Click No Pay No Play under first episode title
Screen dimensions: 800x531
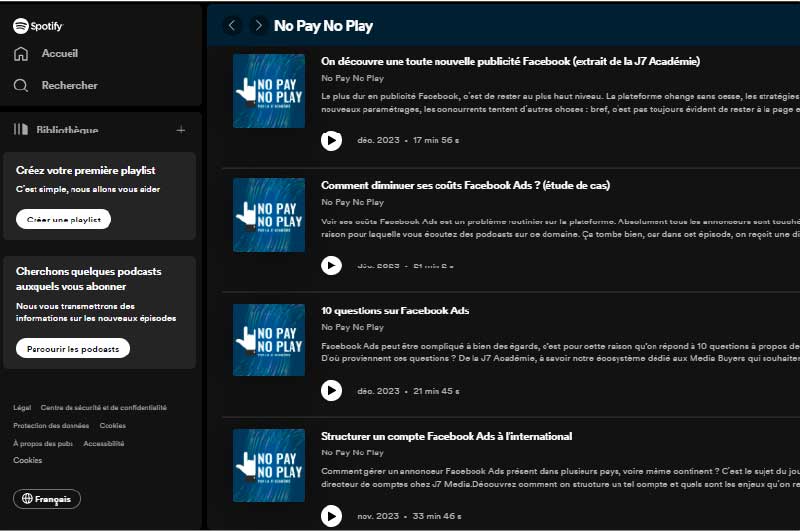[x=353, y=78]
